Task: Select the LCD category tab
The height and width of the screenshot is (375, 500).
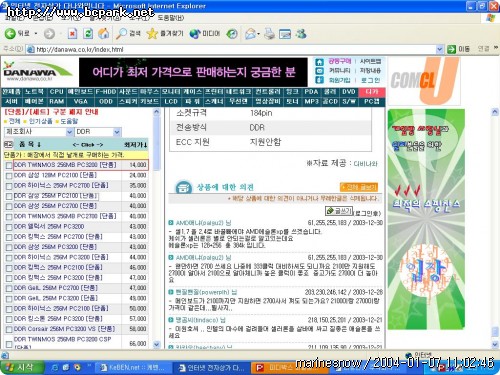Action: coord(171,101)
